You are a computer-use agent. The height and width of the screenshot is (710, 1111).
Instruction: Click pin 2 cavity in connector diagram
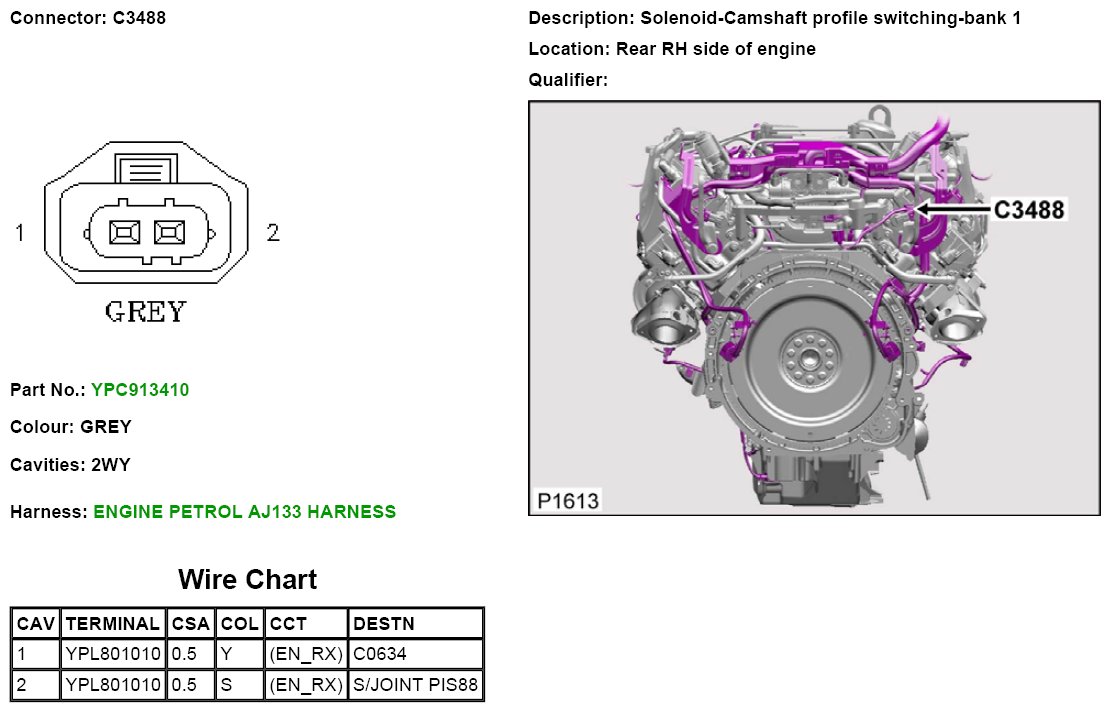point(169,232)
